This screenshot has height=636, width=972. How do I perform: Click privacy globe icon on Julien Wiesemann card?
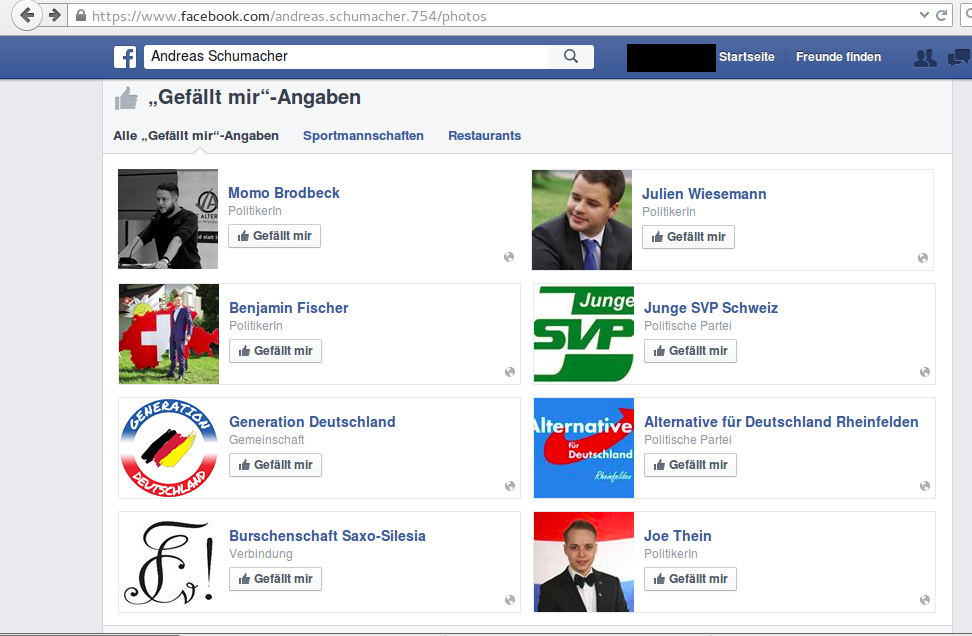(923, 258)
